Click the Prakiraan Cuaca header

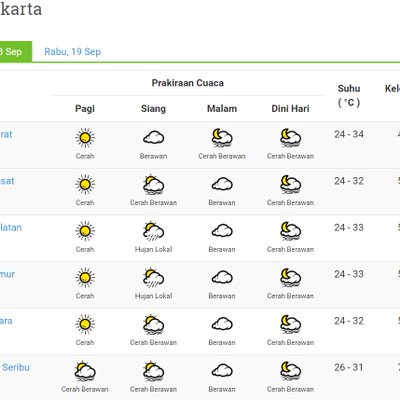point(188,83)
